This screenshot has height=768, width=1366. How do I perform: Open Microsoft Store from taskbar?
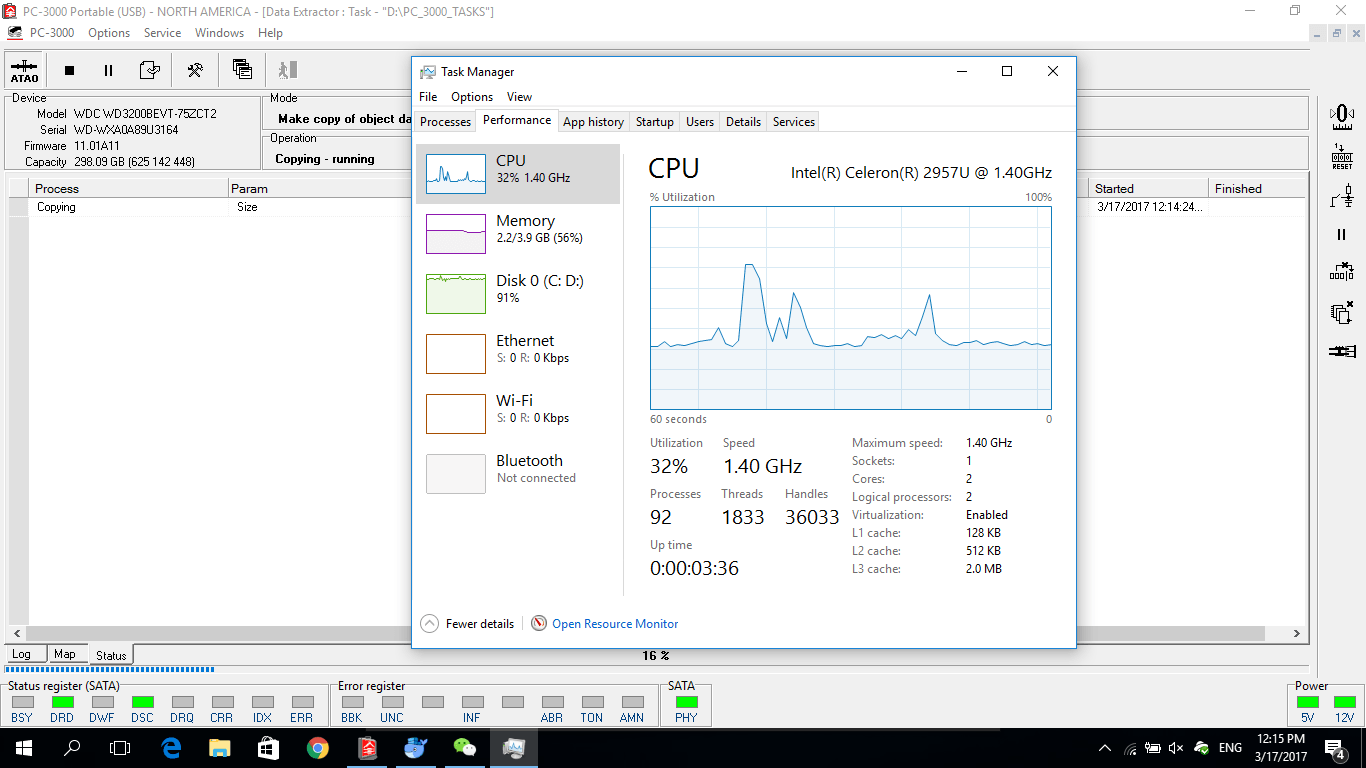point(268,747)
